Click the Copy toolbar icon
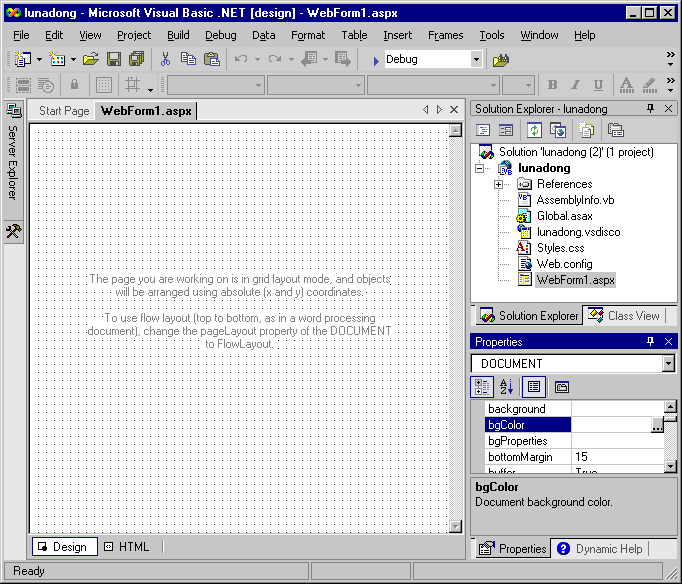682x584 pixels. point(188,59)
